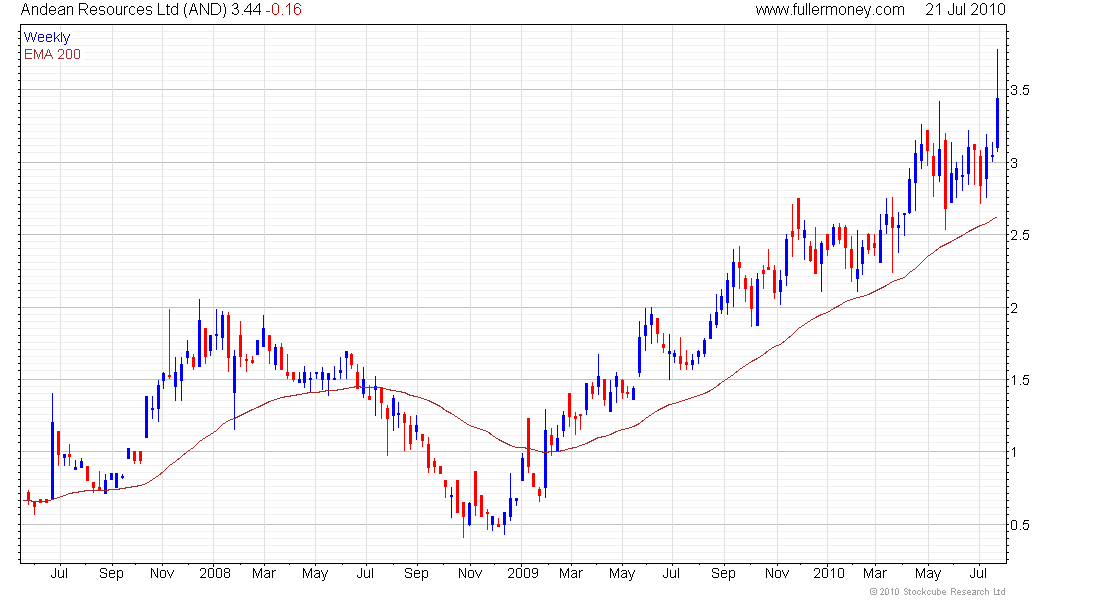1100x600 pixels.
Task: Click the EMA 200 indicator label
Action: click(x=51, y=54)
